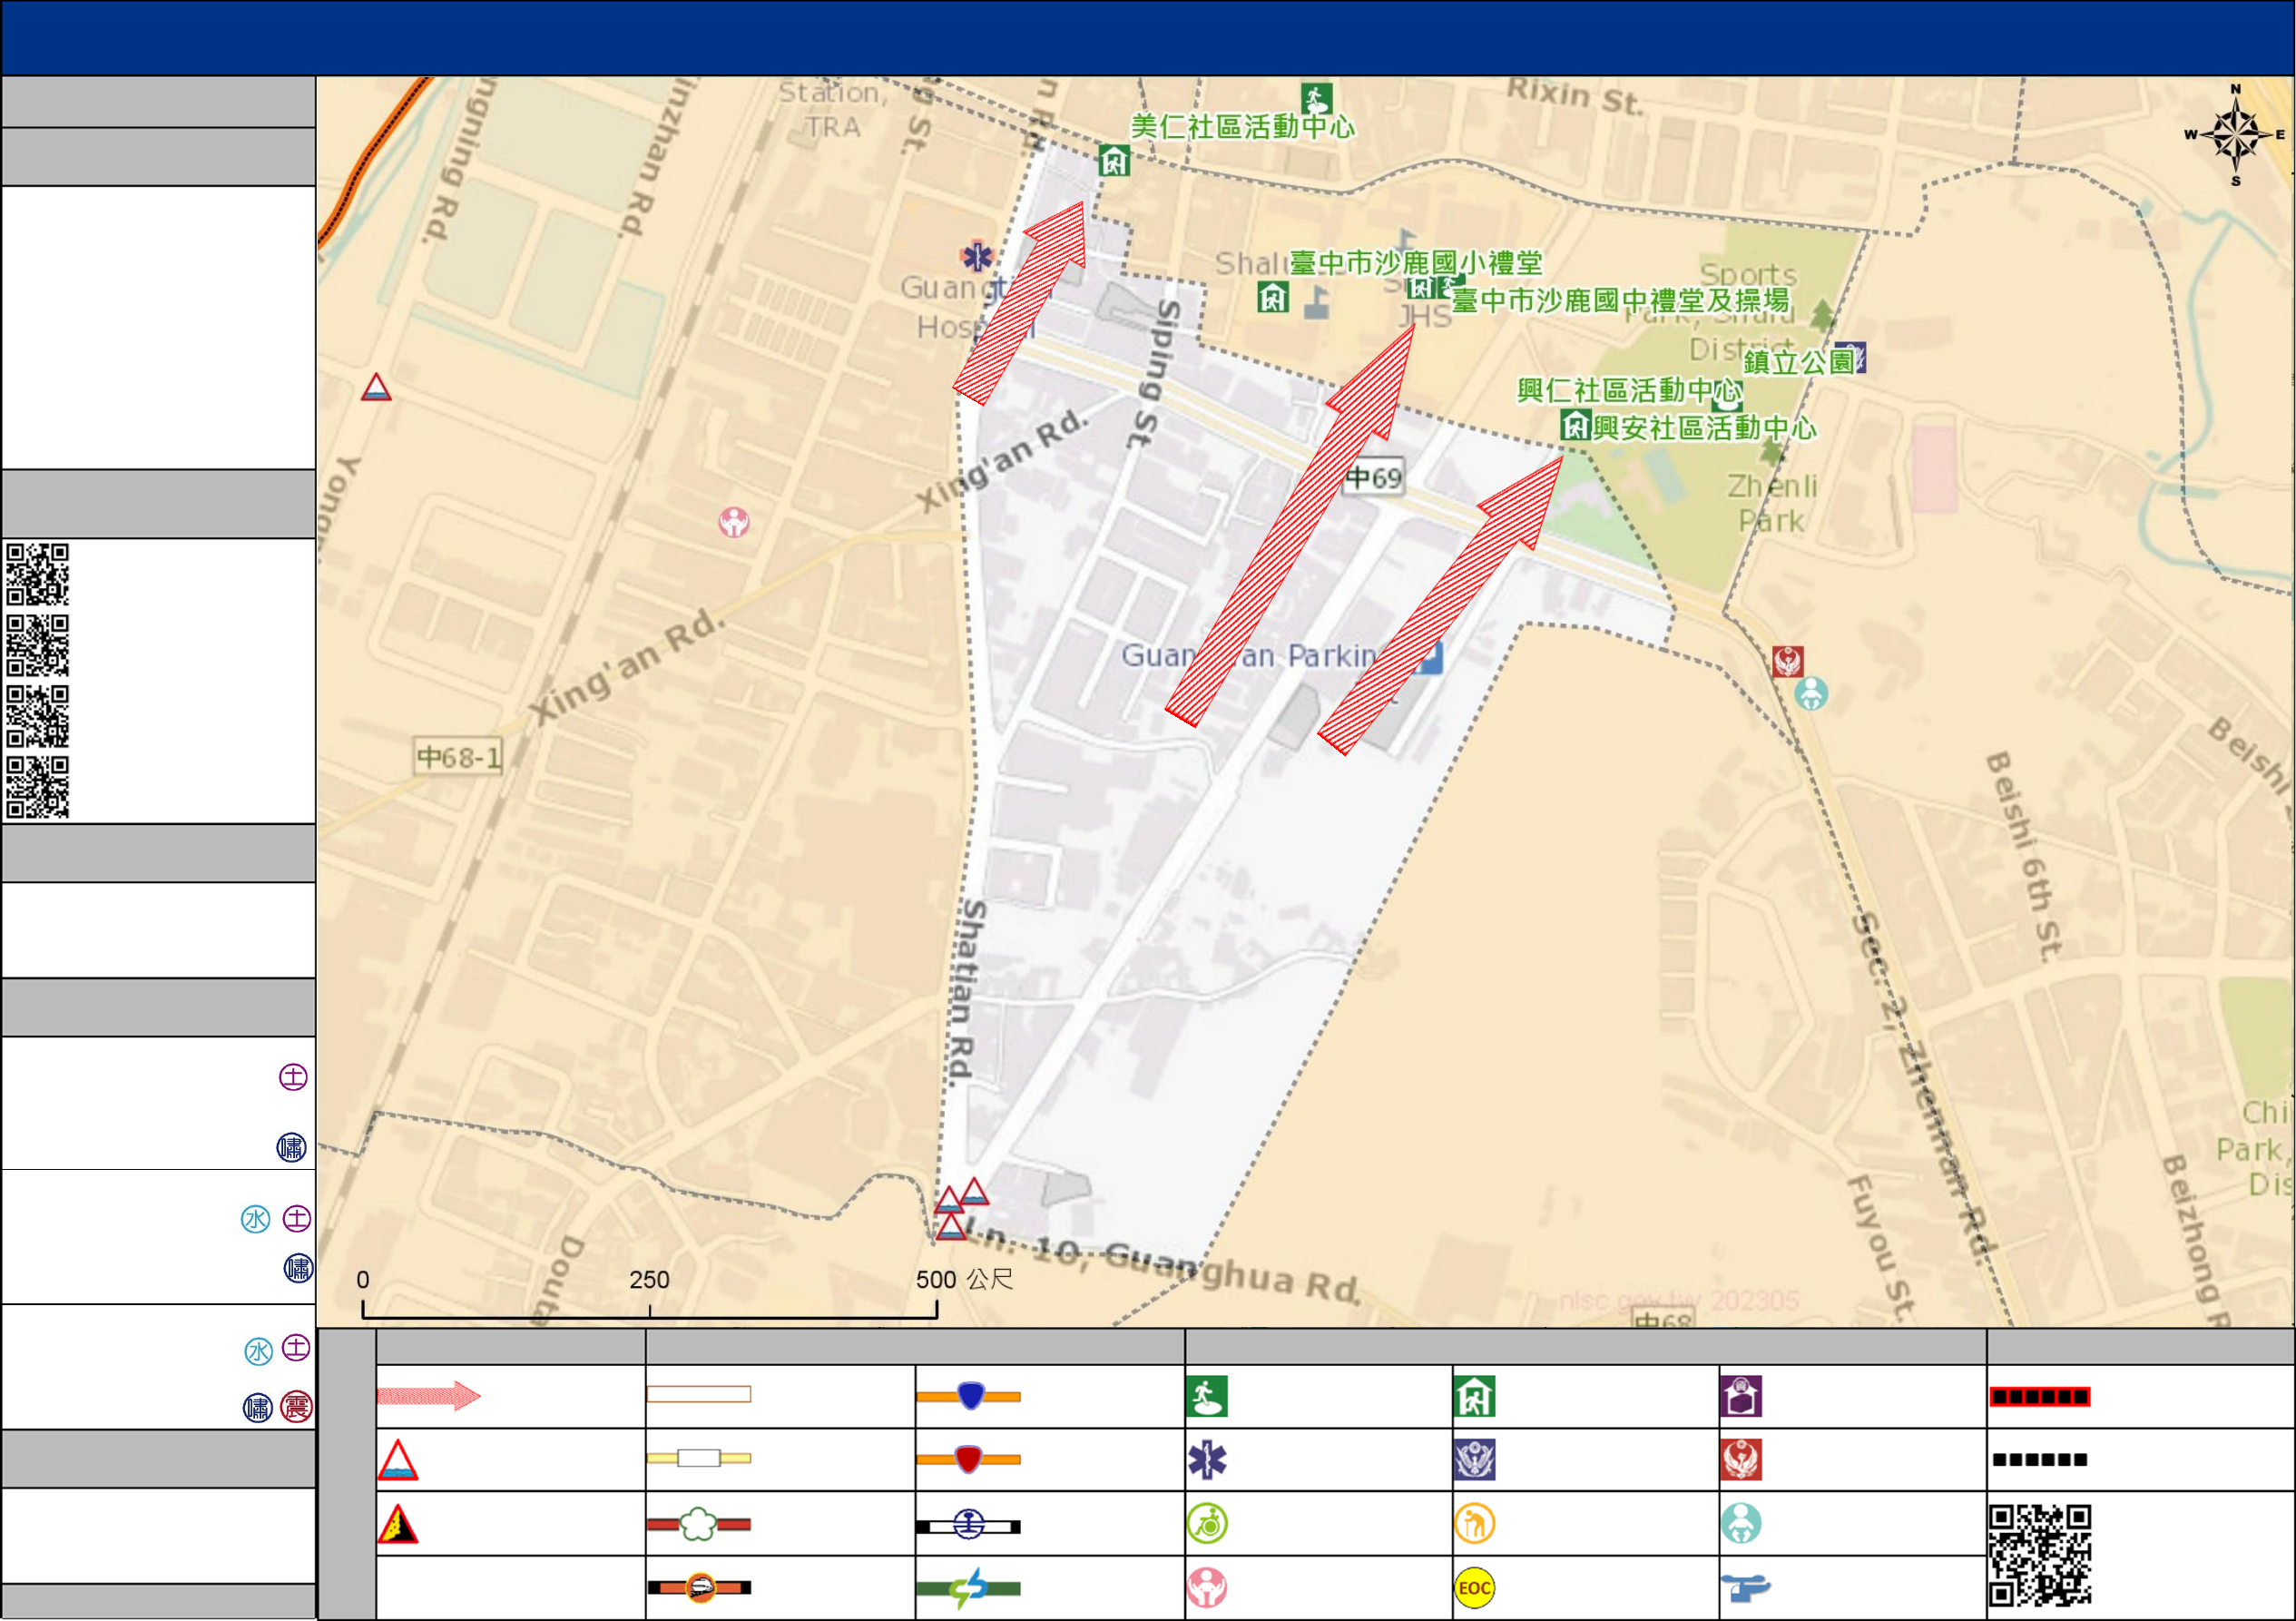Screen dimensions: 2296x1621
Task: Select the plain black dashed boundary legend line
Action: 2039,1460
